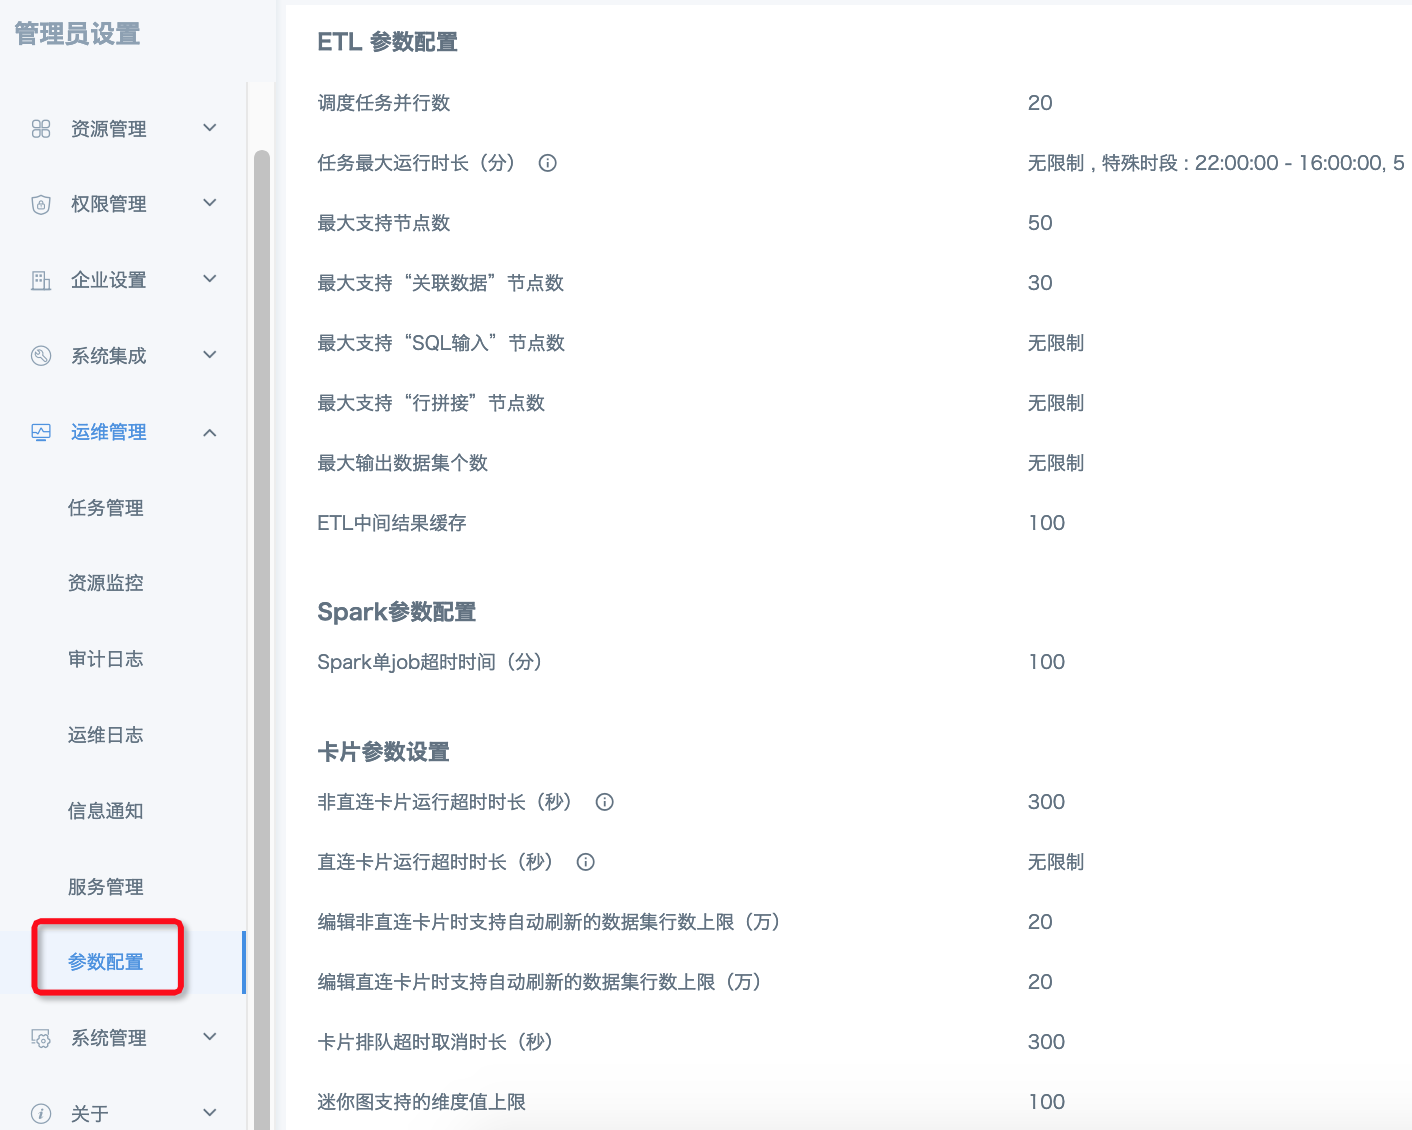Open 运维日志 submenu item
Image resolution: width=1412 pixels, height=1130 pixels.
point(106,735)
